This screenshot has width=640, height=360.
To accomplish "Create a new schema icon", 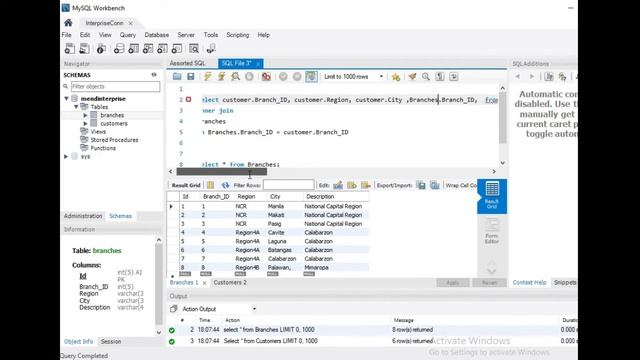I will 119,49.
